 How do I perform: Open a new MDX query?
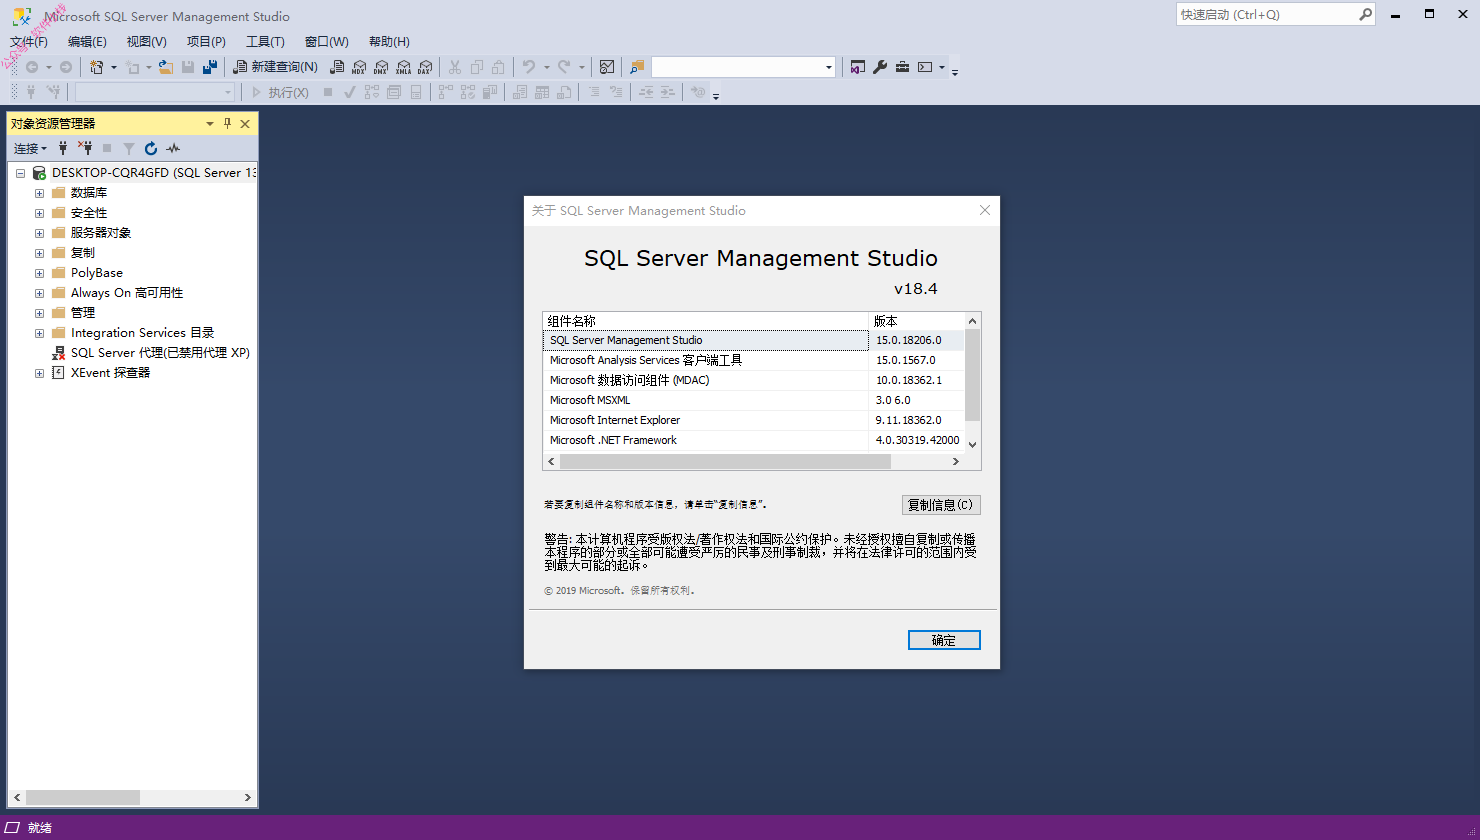(359, 67)
